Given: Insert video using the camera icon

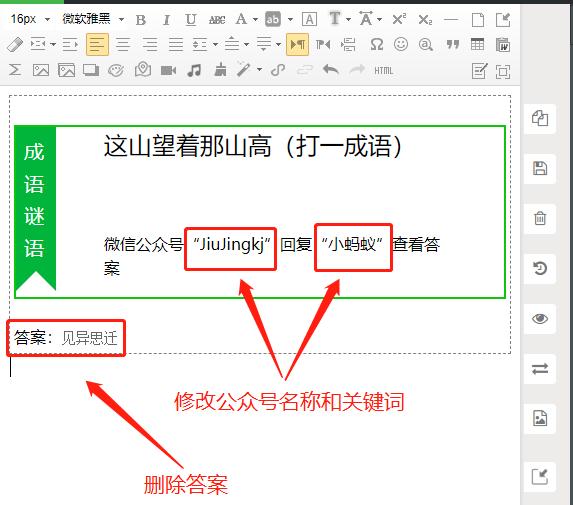Looking at the screenshot, I should coord(168,70).
